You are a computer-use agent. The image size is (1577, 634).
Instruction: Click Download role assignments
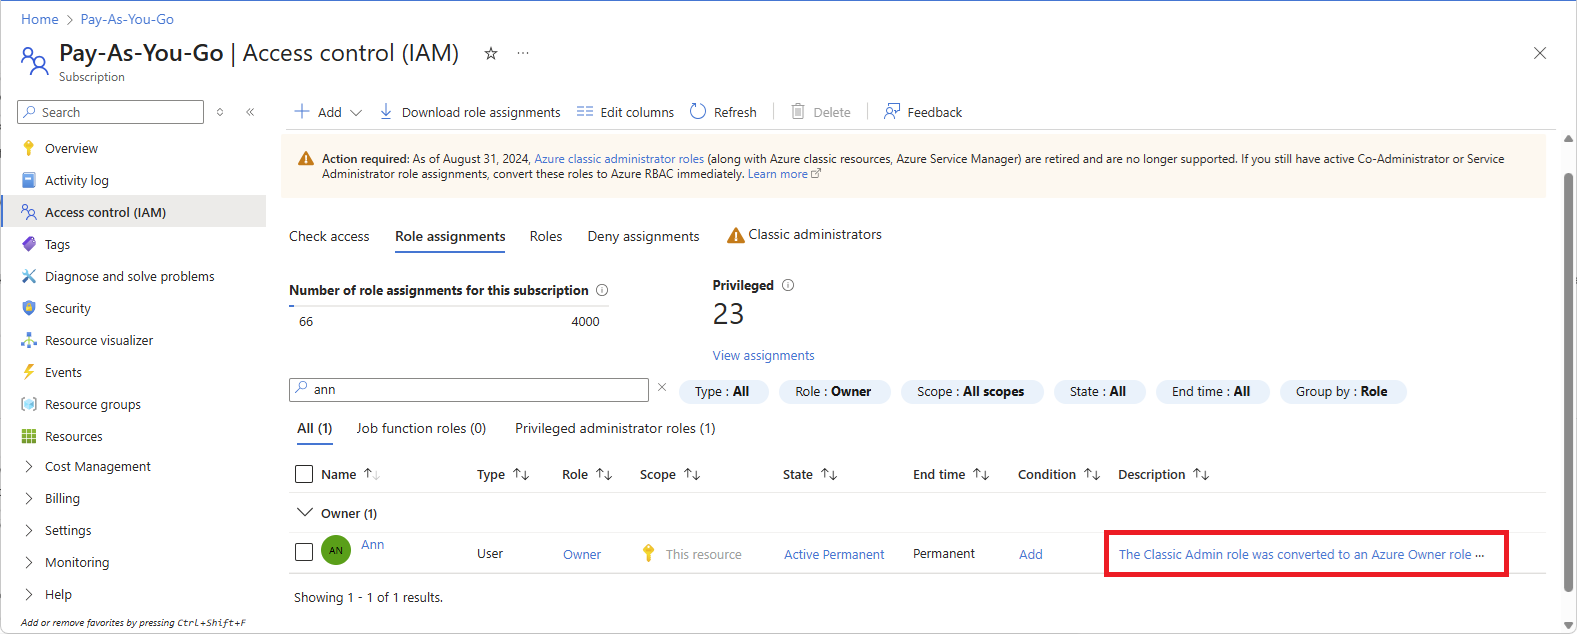(x=469, y=112)
